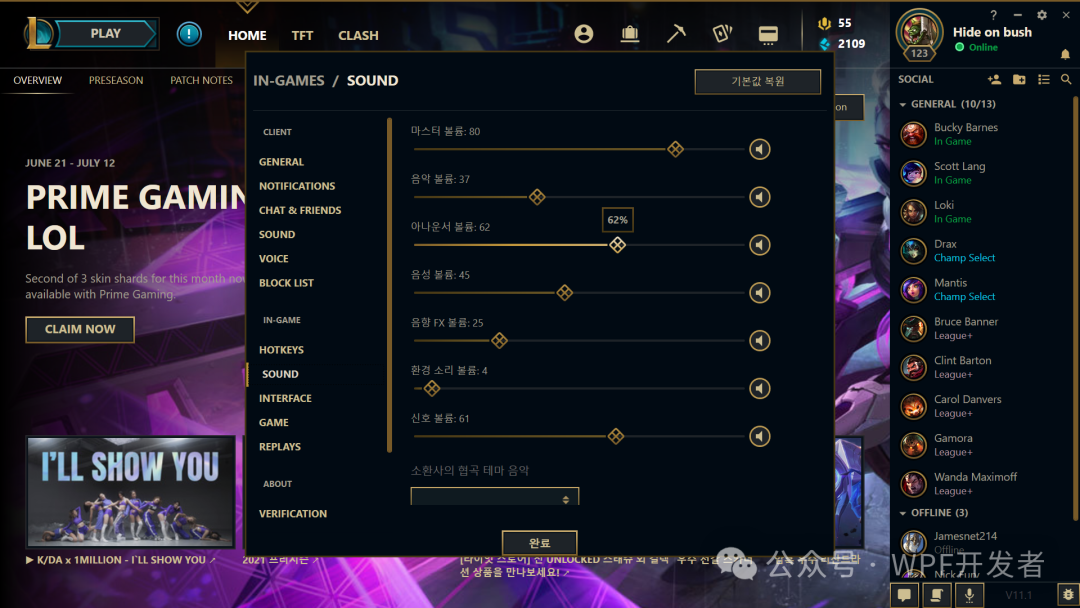
Task: Mute the 음악 볼륨 speaker toggle
Action: point(760,197)
